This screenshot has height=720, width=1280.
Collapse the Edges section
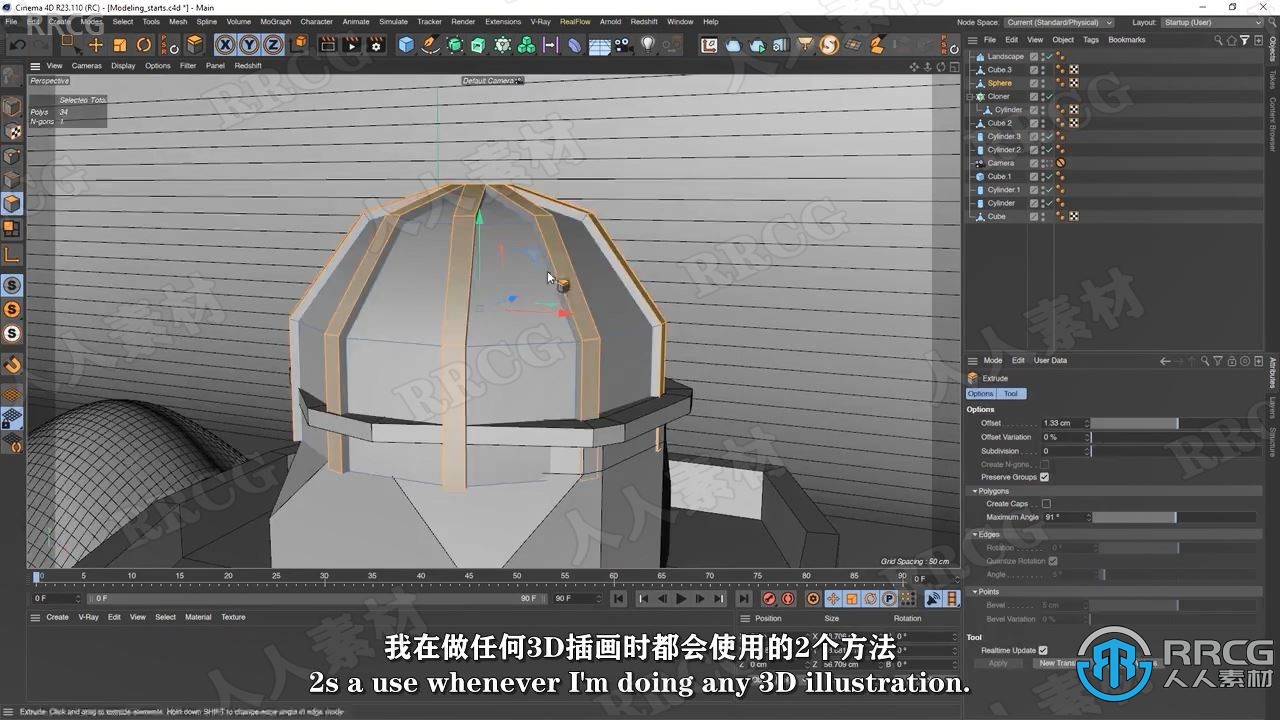[x=975, y=535]
